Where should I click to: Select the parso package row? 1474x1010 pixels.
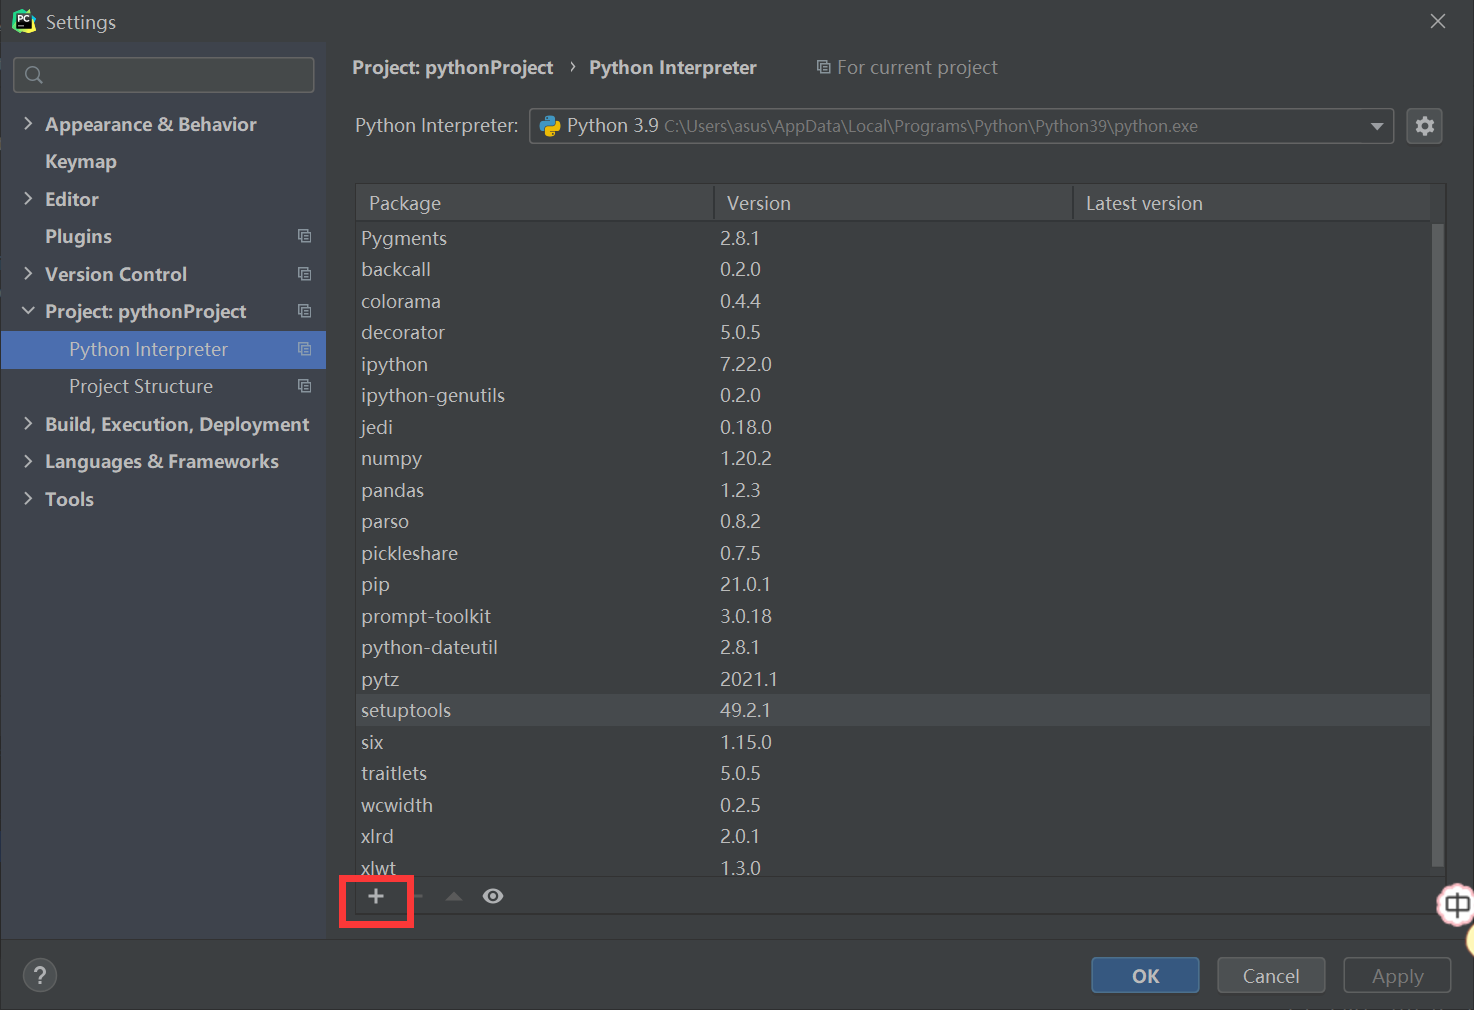click(x=893, y=521)
